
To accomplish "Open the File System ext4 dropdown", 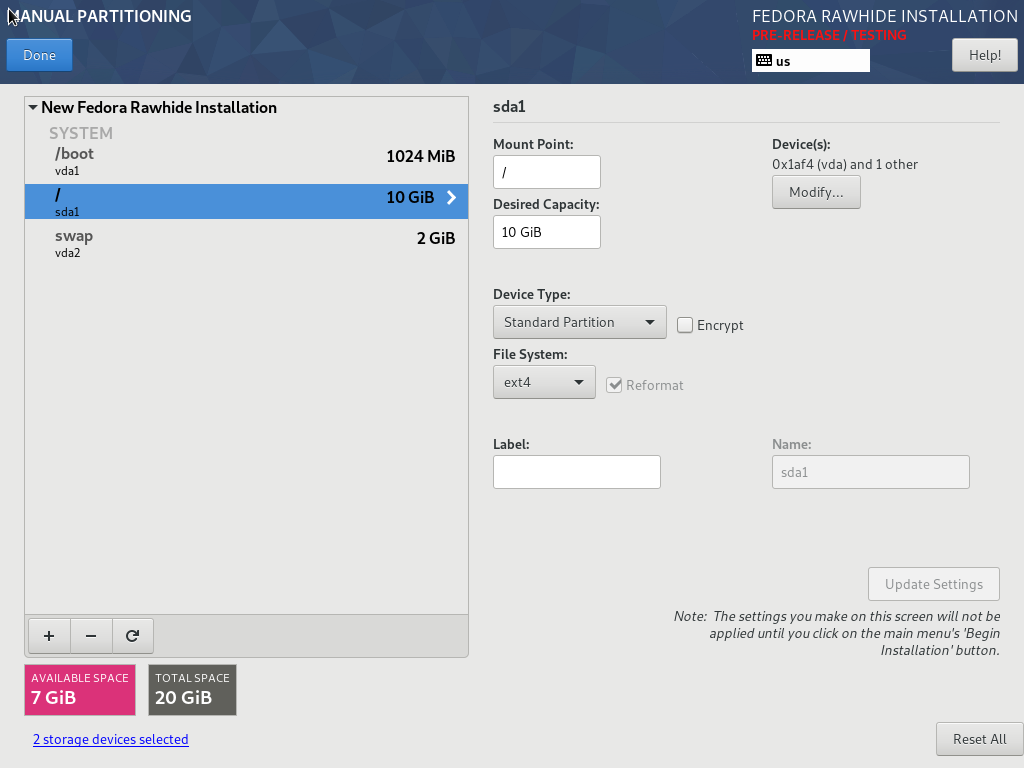I will (x=544, y=382).
